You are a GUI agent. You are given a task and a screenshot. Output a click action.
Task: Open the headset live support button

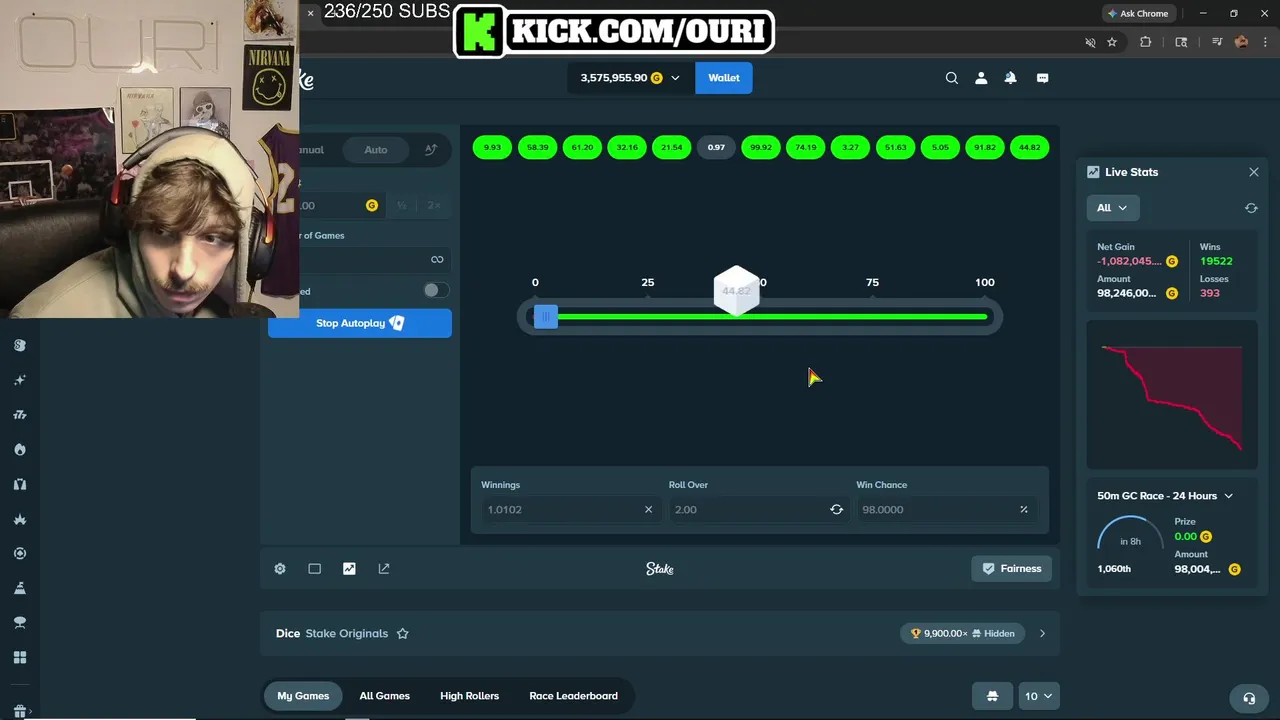click(x=1248, y=698)
